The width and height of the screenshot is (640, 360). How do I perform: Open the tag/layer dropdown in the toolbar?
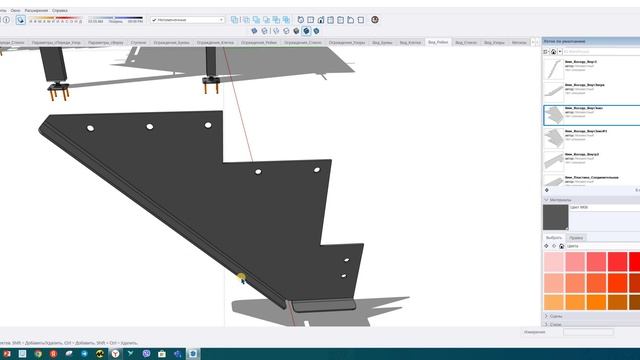[187, 20]
